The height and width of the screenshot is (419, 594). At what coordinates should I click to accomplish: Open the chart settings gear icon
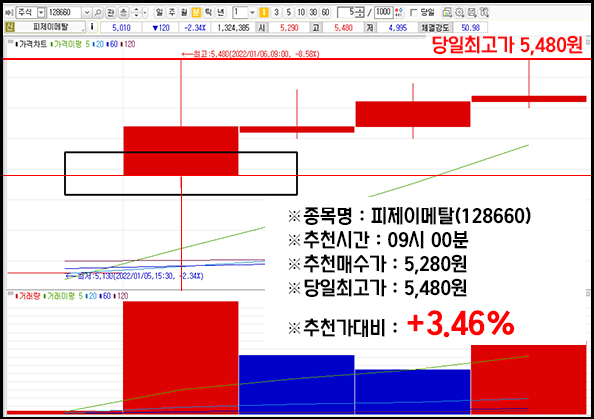coord(460,13)
